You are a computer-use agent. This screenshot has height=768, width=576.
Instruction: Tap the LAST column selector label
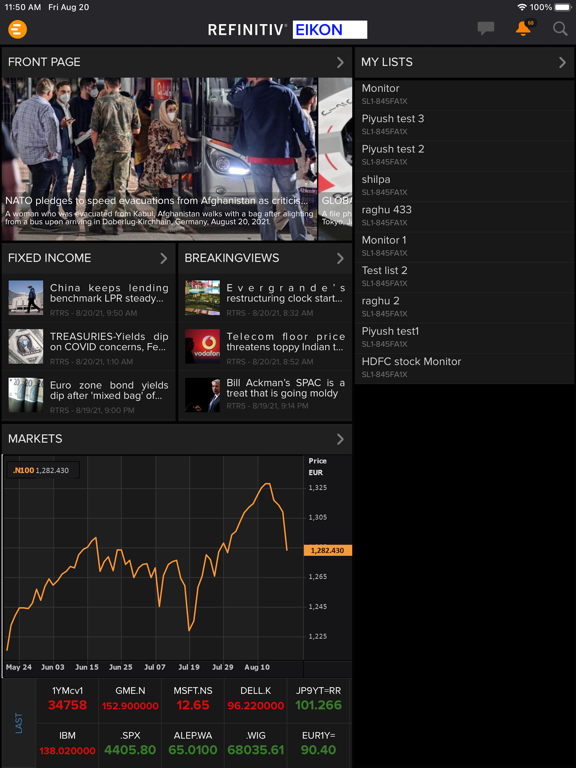[19, 723]
